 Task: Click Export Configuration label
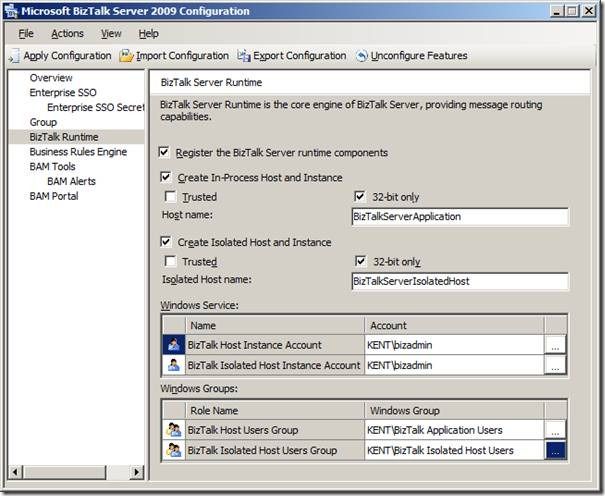point(299,56)
